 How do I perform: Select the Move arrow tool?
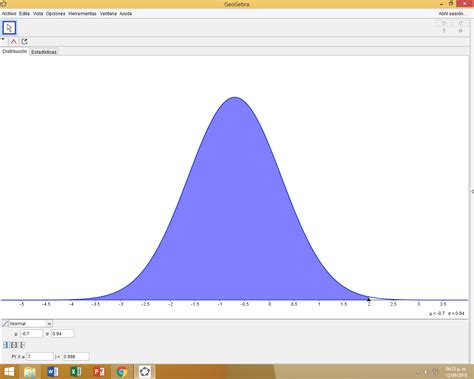pos(9,28)
